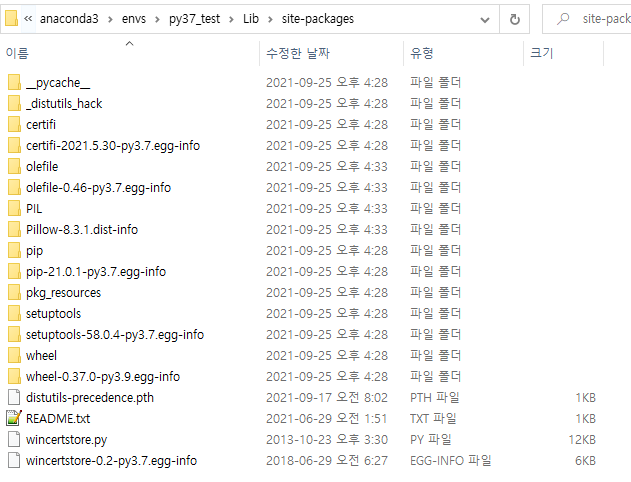Click the Pillow-8.3.1.dist-info folder icon
This screenshot has height=482, width=631.
pyautogui.click(x=14, y=229)
